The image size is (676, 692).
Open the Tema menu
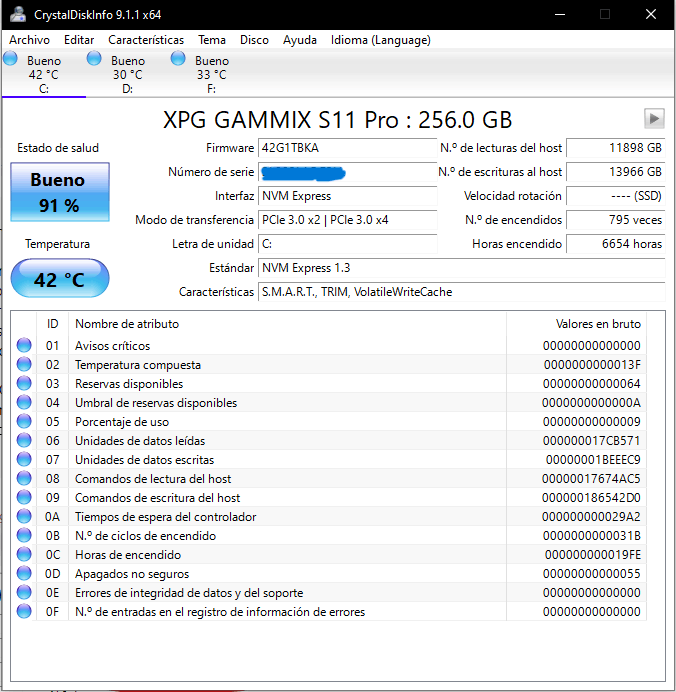coord(212,40)
